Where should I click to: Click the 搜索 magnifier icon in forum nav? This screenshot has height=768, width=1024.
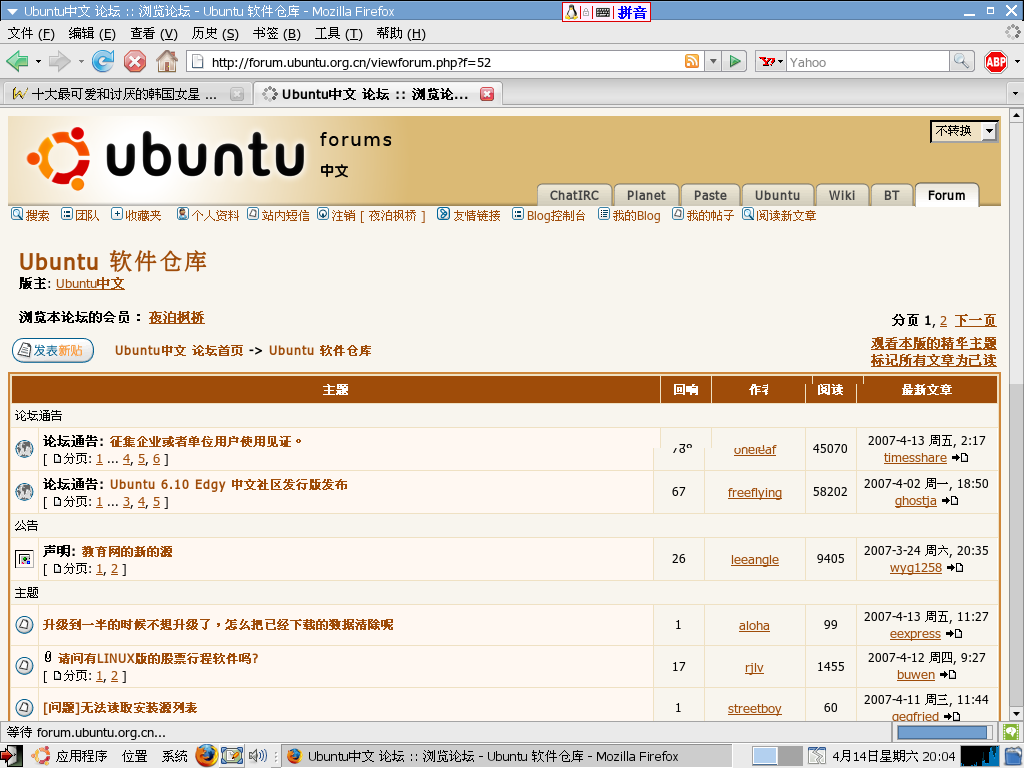click(x=17, y=214)
